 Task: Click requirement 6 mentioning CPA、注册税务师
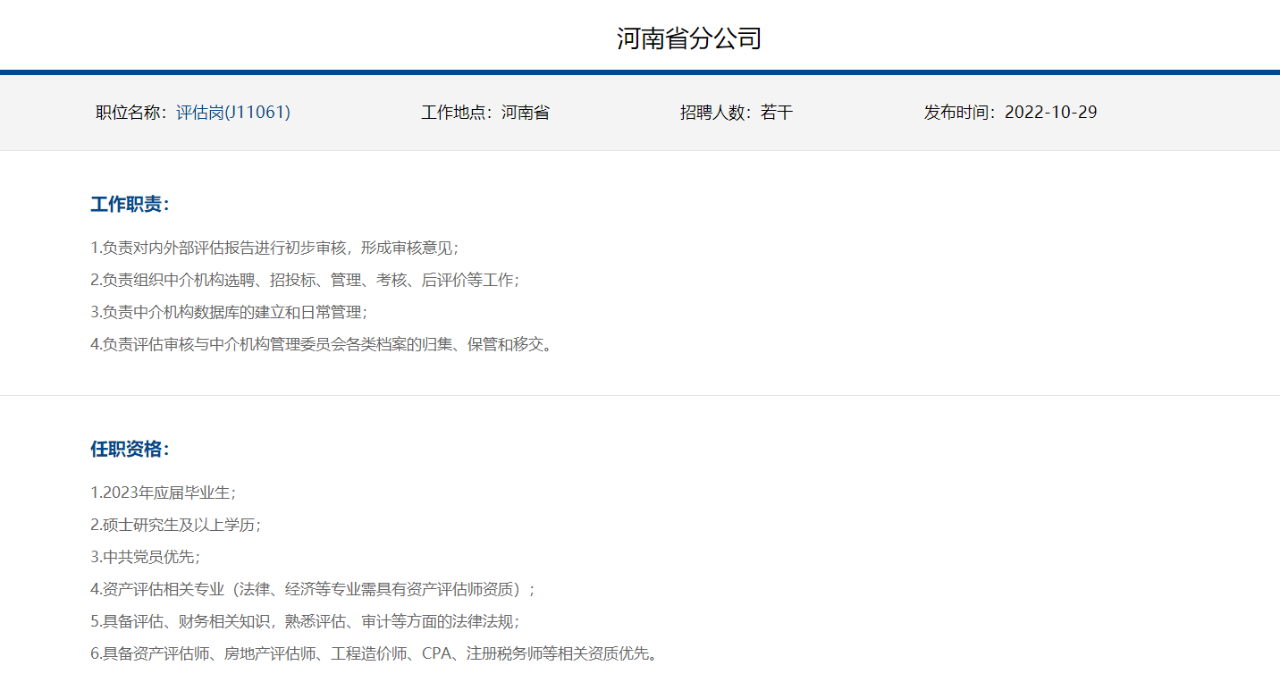coord(374,654)
